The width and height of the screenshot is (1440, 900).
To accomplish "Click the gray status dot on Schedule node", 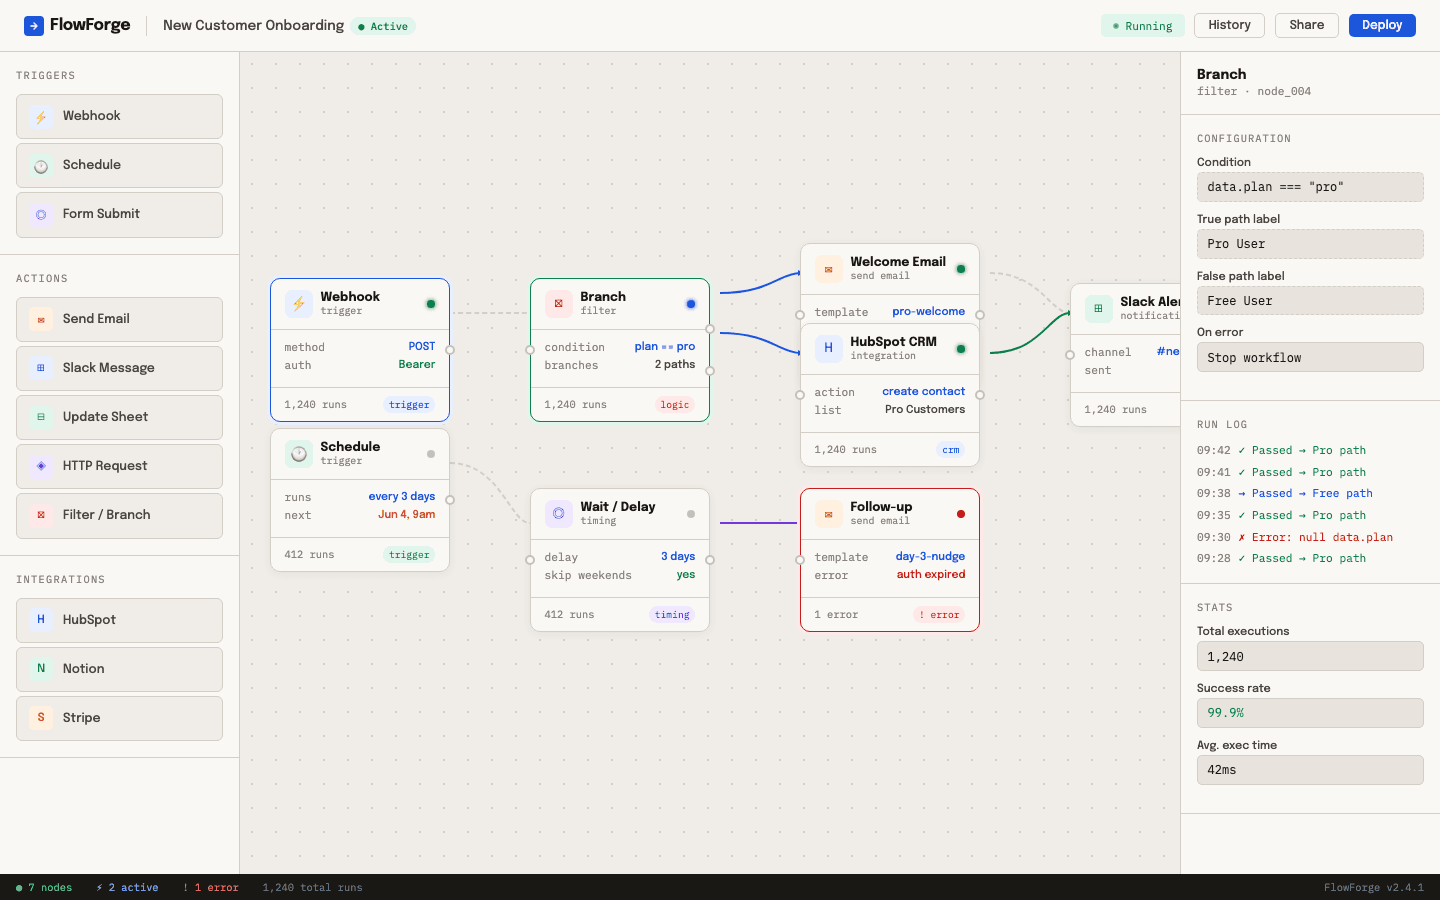I will pos(431,454).
